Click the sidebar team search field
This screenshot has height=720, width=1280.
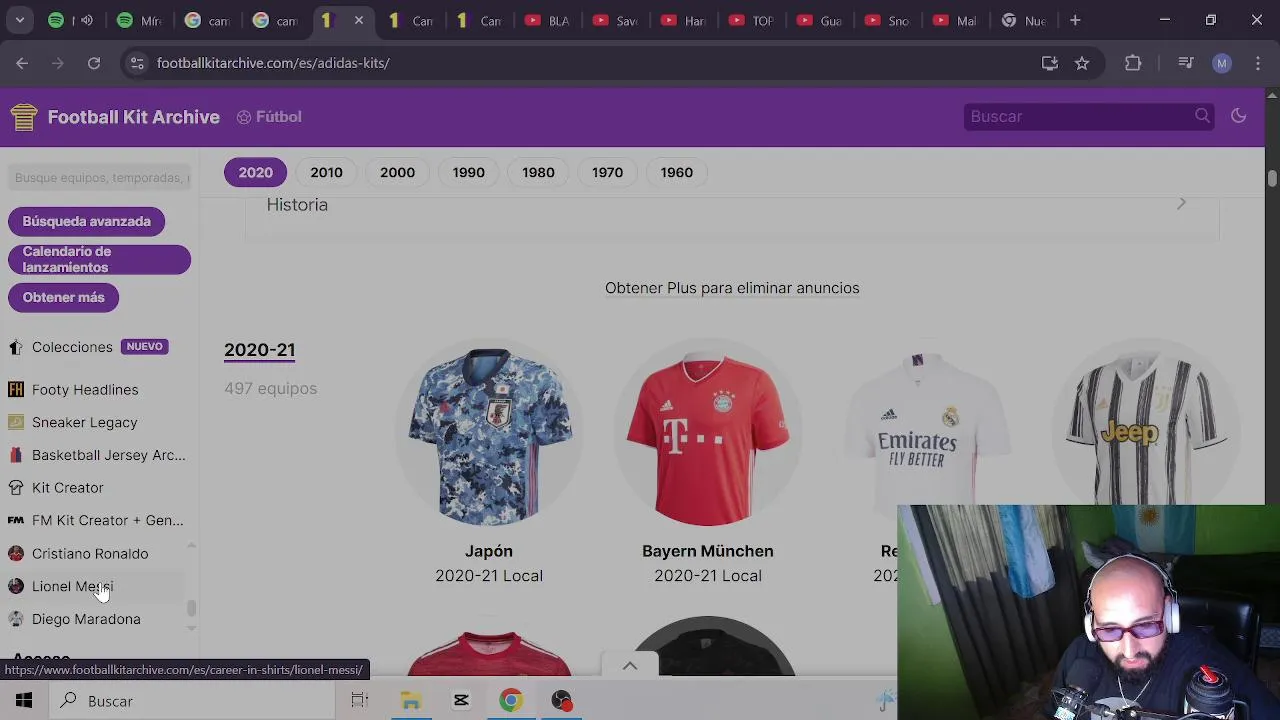point(100,177)
